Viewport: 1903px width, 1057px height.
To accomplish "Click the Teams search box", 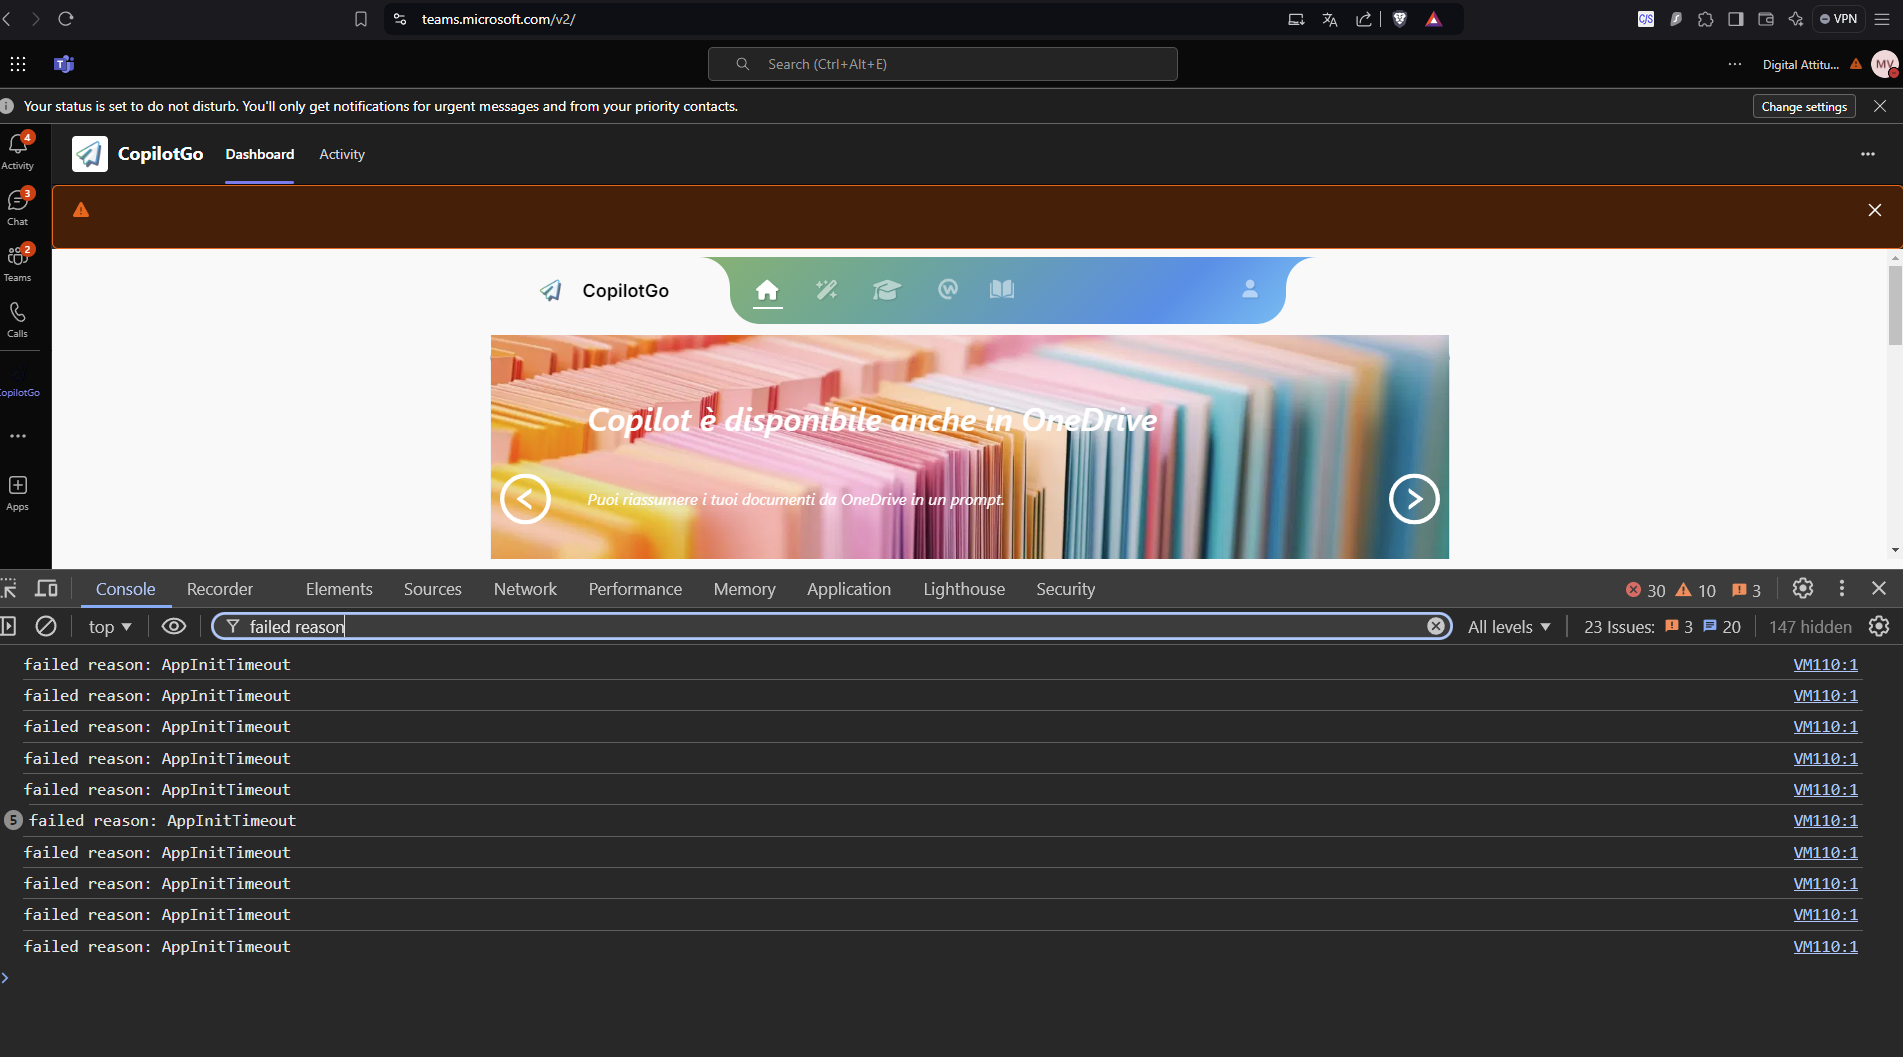I will [942, 64].
